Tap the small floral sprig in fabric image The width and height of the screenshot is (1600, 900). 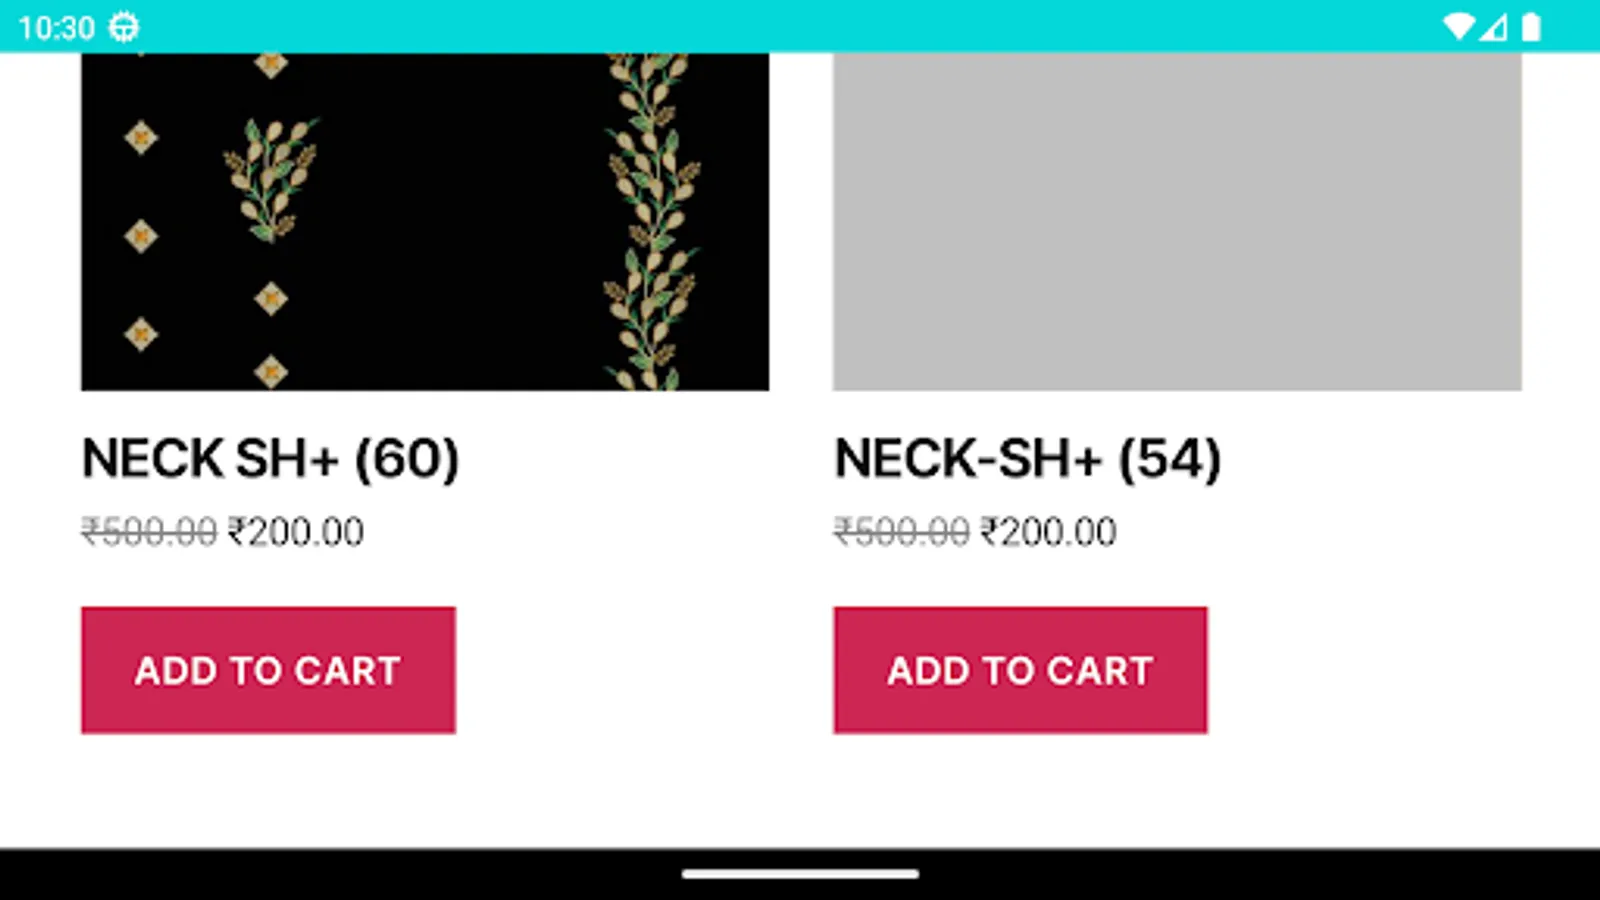coord(270,178)
